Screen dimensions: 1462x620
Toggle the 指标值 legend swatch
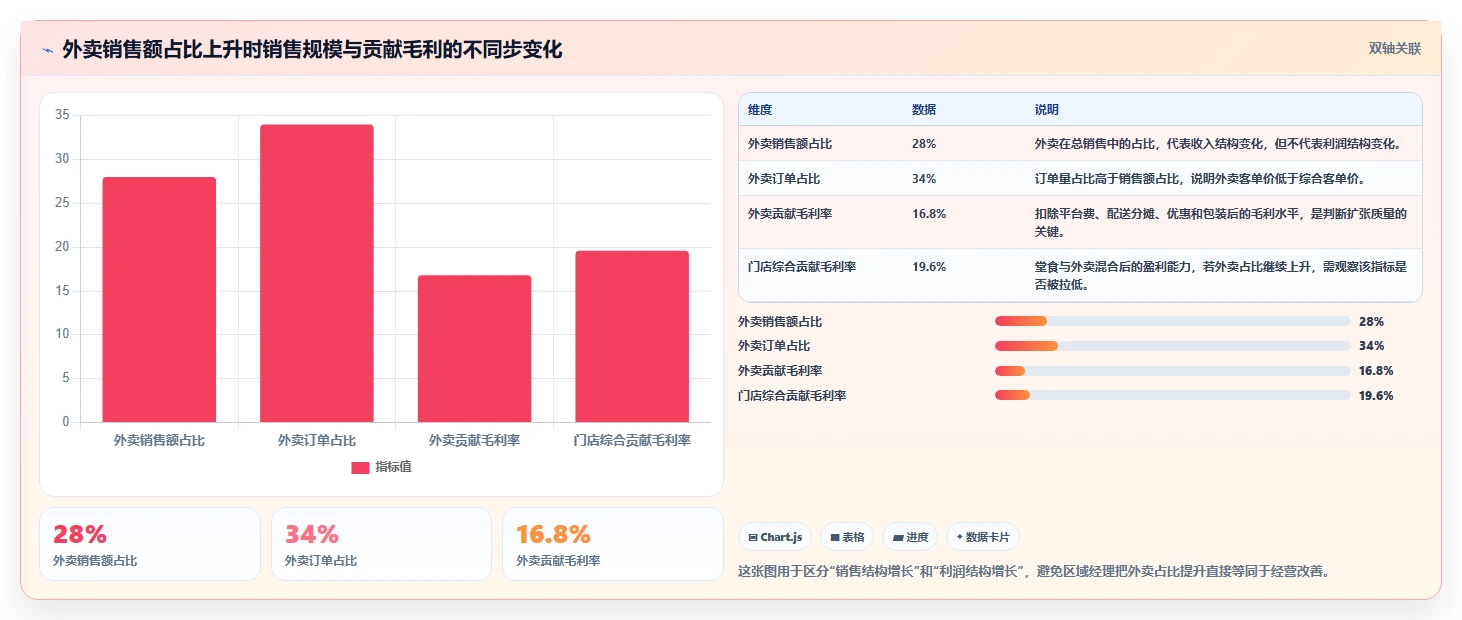pyautogui.click(x=360, y=468)
